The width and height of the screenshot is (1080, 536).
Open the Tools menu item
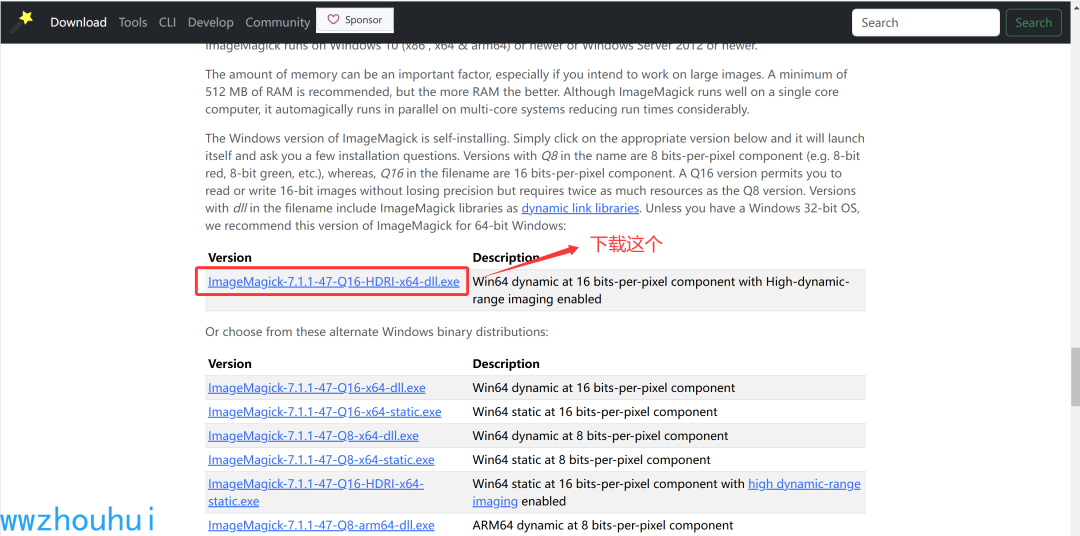(x=133, y=22)
